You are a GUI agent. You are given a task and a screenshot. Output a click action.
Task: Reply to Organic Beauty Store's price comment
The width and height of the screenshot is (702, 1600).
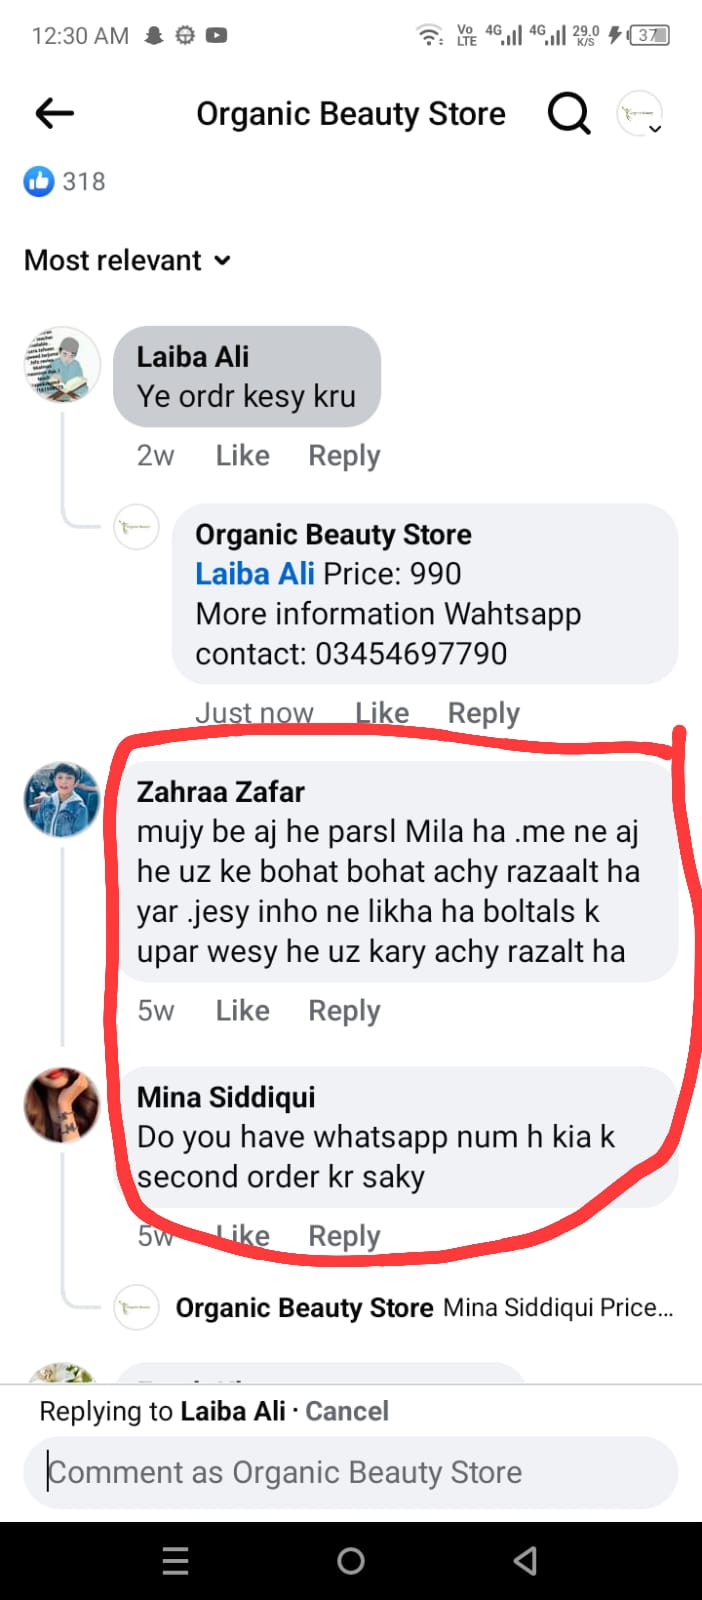(483, 713)
